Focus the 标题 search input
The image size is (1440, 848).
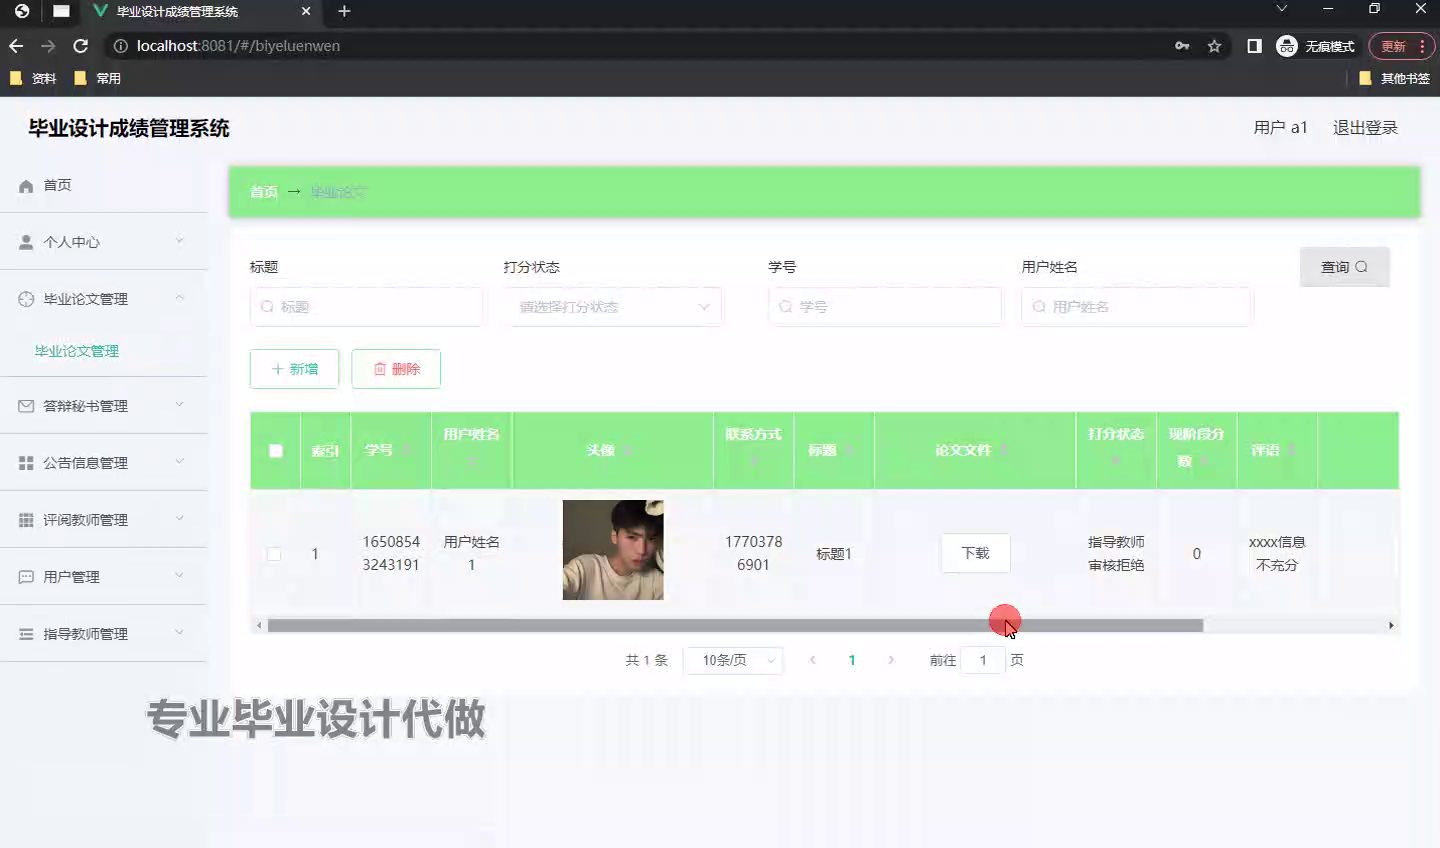pyautogui.click(x=366, y=307)
